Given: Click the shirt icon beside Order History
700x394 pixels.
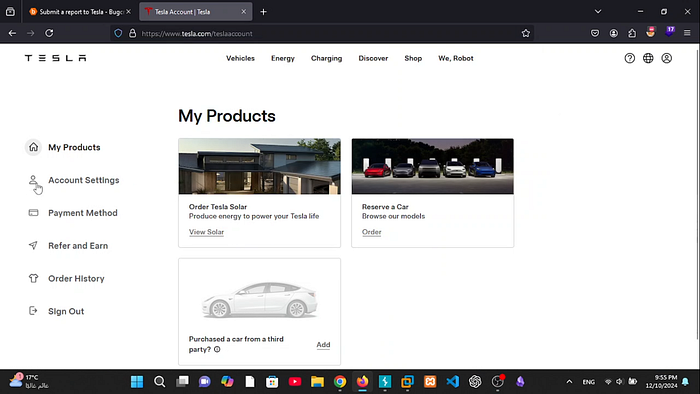Looking at the screenshot, I should pyautogui.click(x=33, y=278).
